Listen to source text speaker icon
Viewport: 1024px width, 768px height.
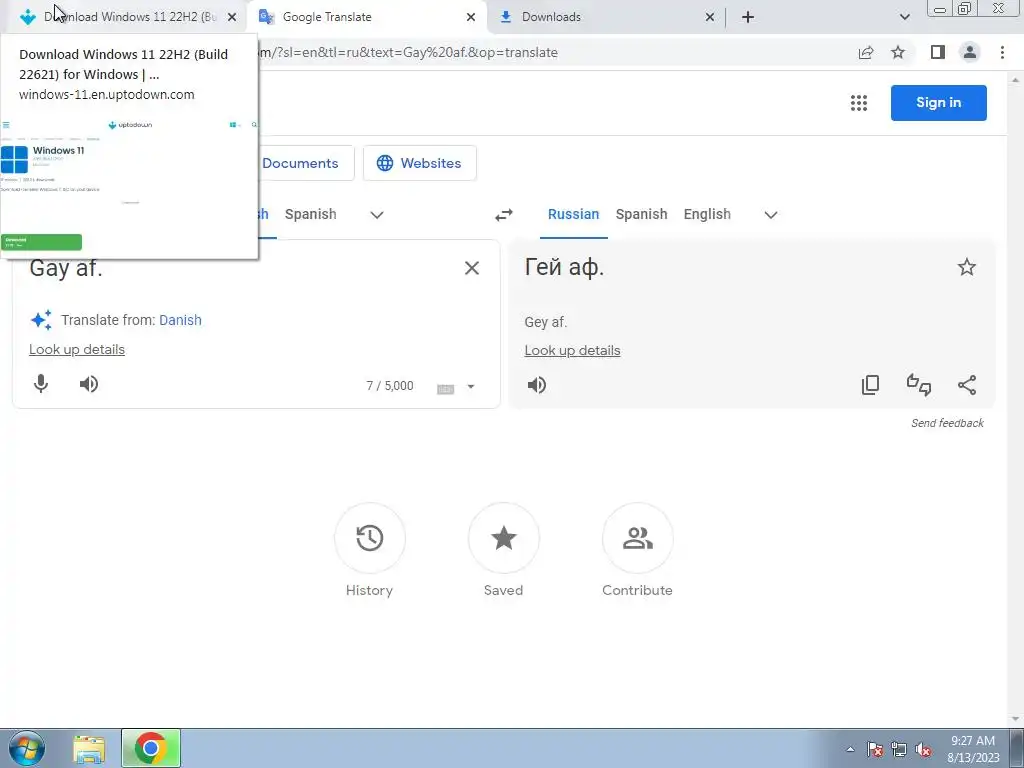point(89,384)
